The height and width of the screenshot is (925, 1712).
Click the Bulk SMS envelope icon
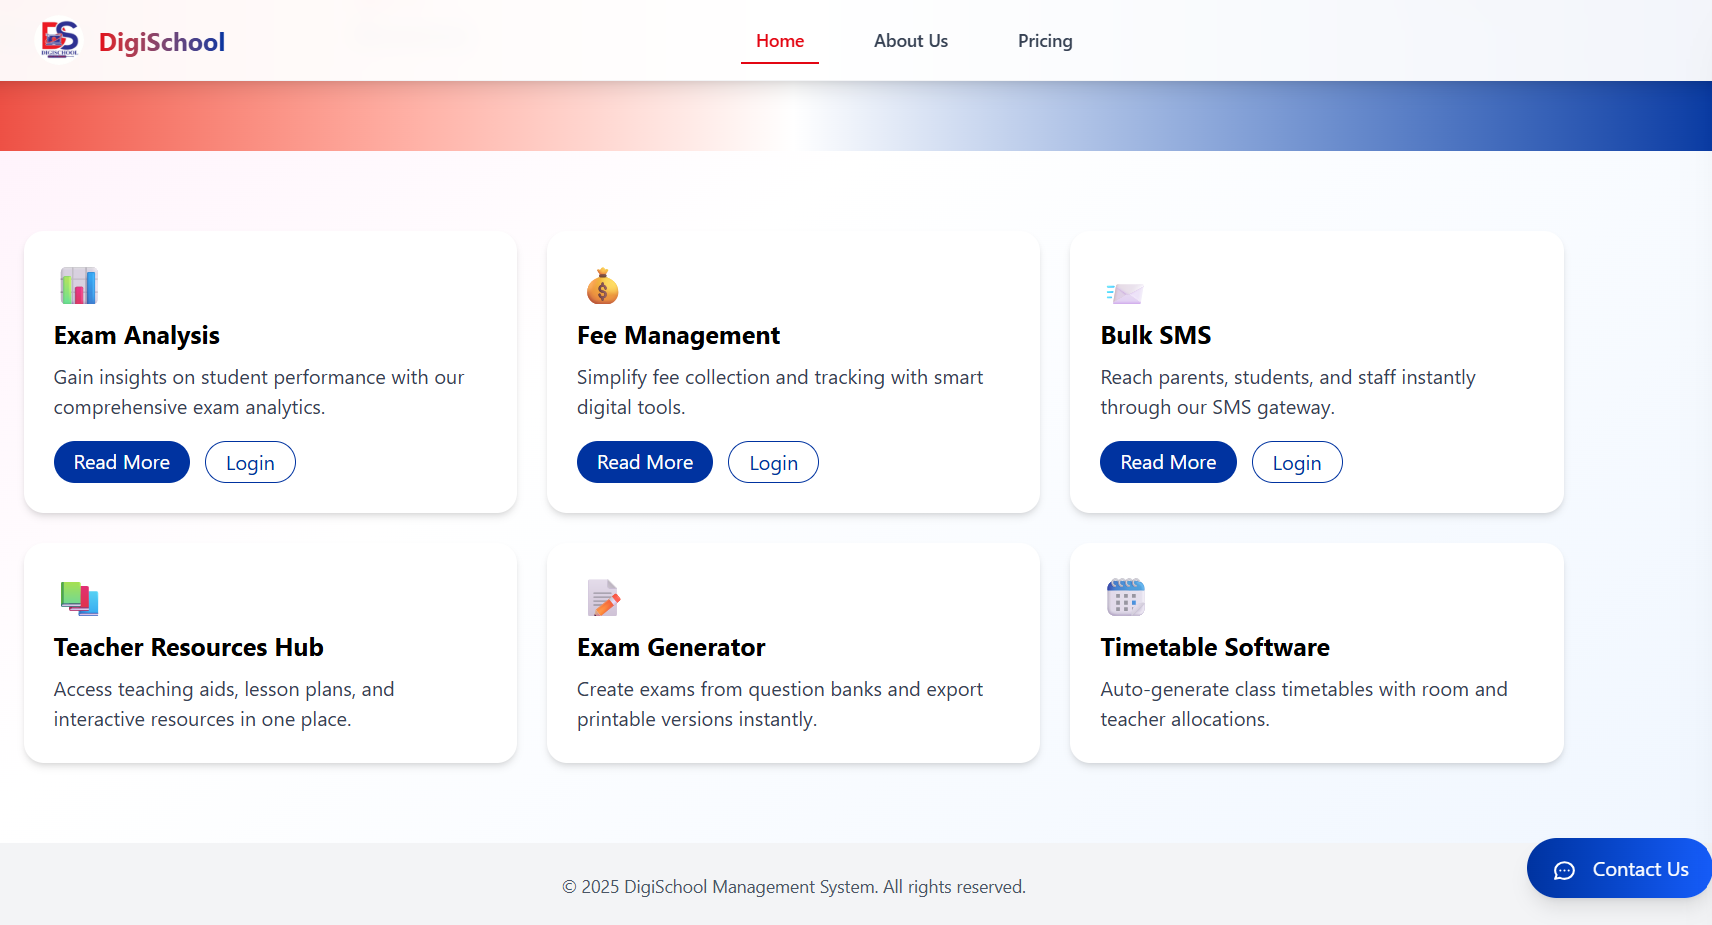click(1125, 293)
